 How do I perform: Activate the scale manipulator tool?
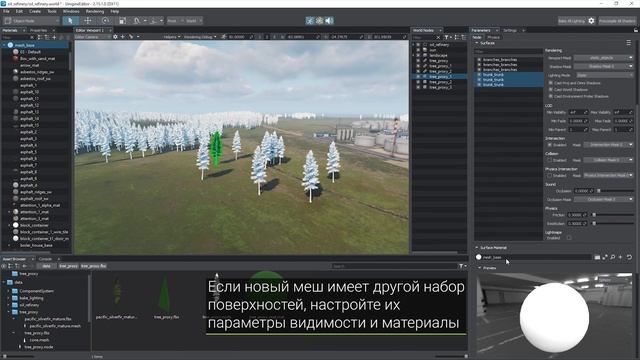click(x=122, y=20)
